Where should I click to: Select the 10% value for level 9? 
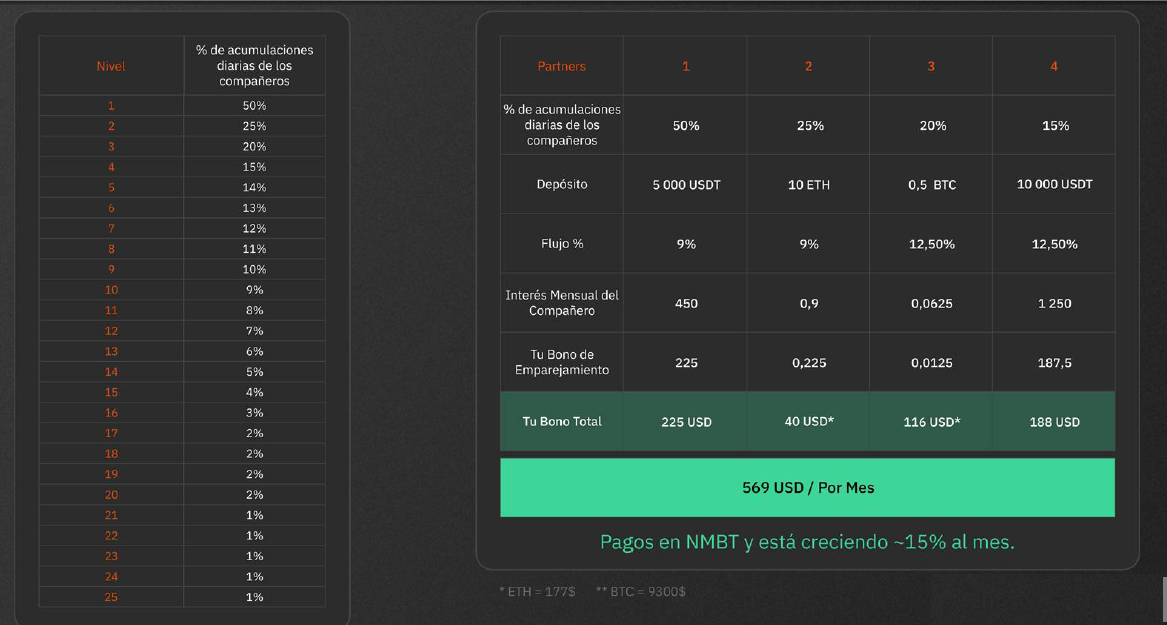point(255,269)
